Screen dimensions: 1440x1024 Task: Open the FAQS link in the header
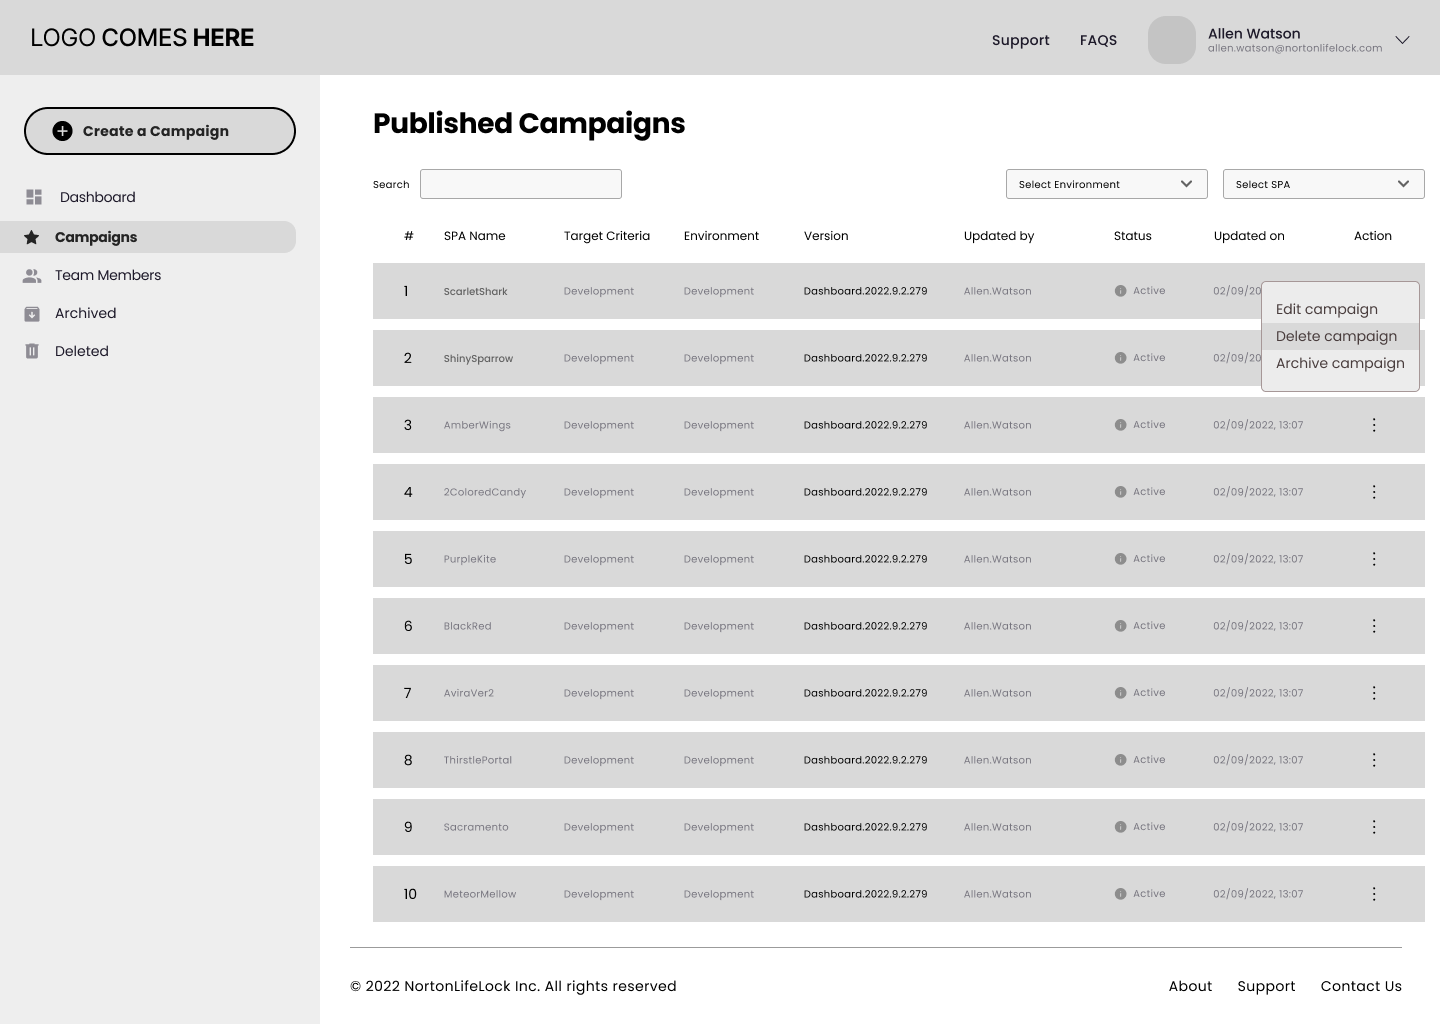click(1098, 40)
